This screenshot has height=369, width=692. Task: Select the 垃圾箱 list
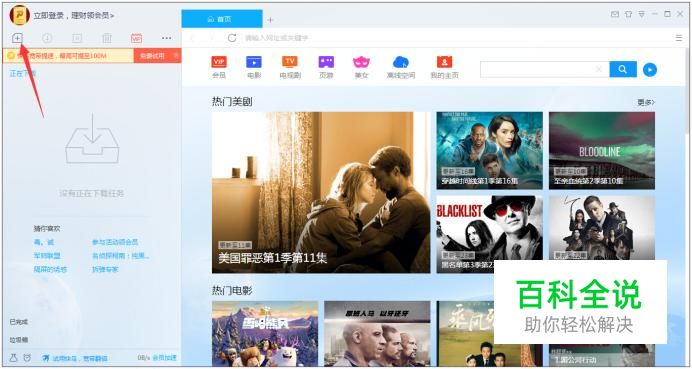(19, 340)
